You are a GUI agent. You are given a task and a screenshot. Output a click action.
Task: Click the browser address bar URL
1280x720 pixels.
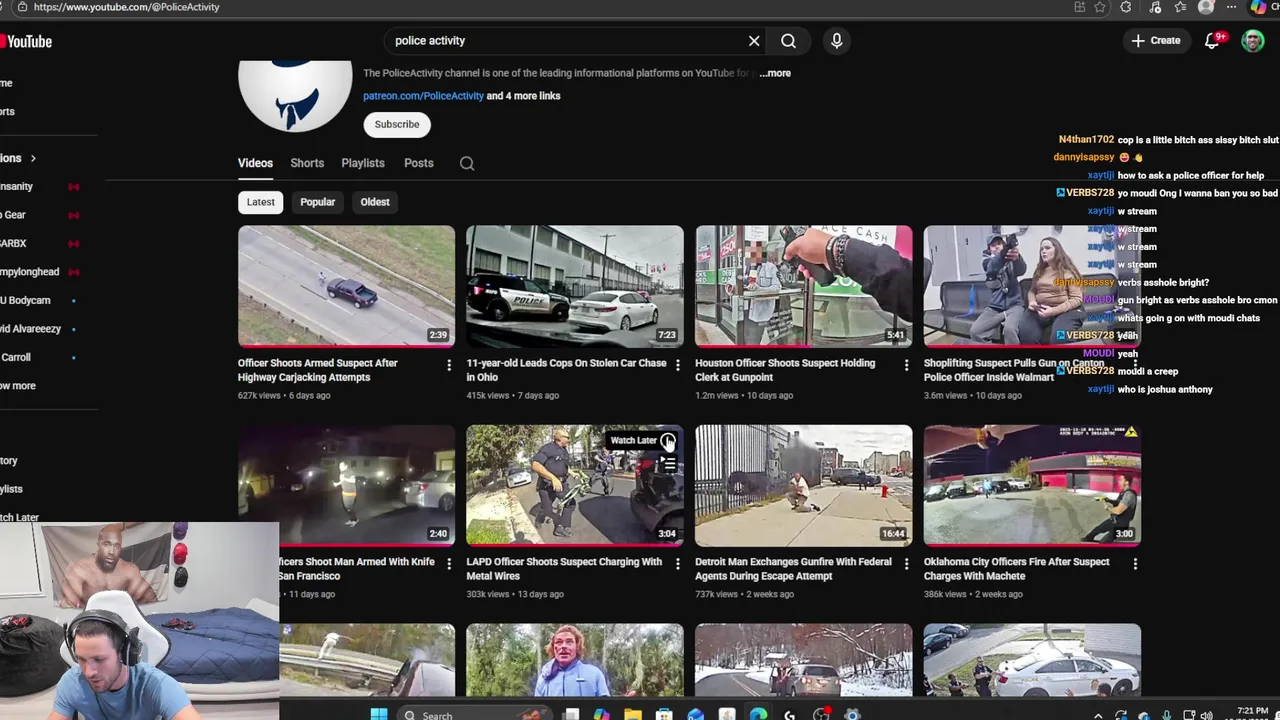coord(126,7)
